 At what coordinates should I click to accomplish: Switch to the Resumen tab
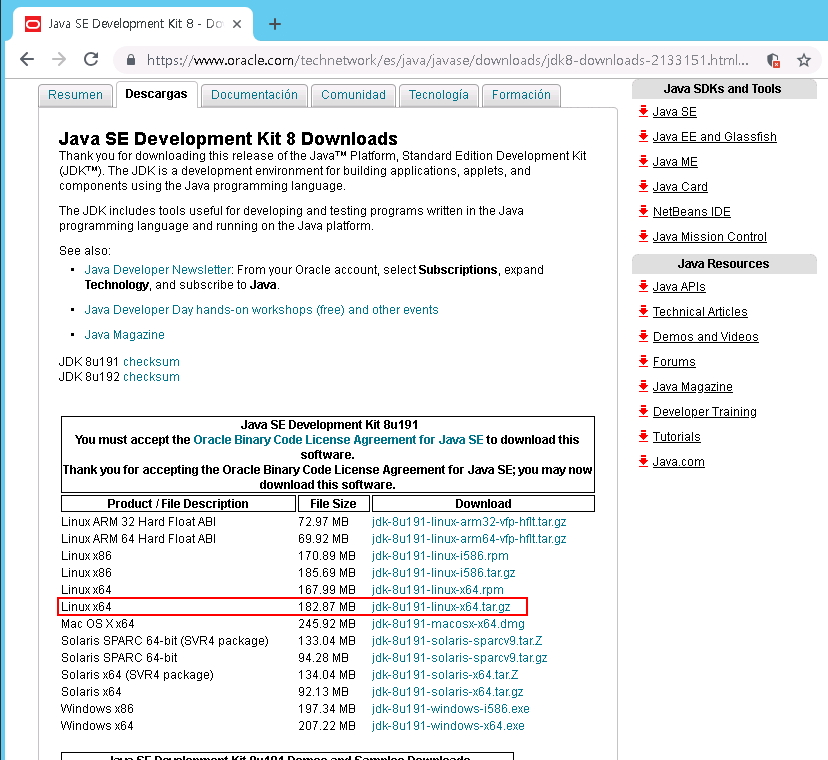(75, 95)
